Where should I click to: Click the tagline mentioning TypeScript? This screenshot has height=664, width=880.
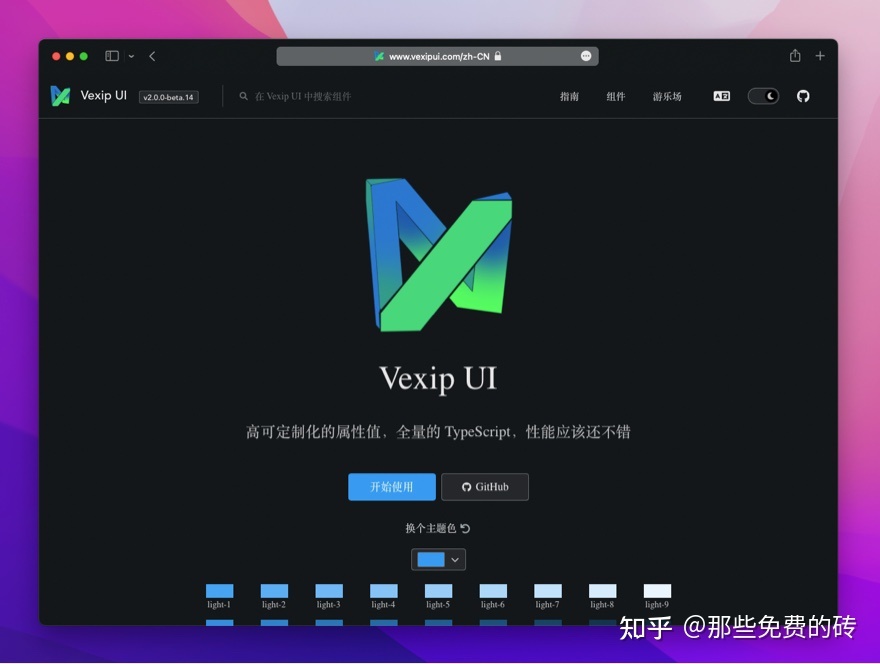click(438, 432)
